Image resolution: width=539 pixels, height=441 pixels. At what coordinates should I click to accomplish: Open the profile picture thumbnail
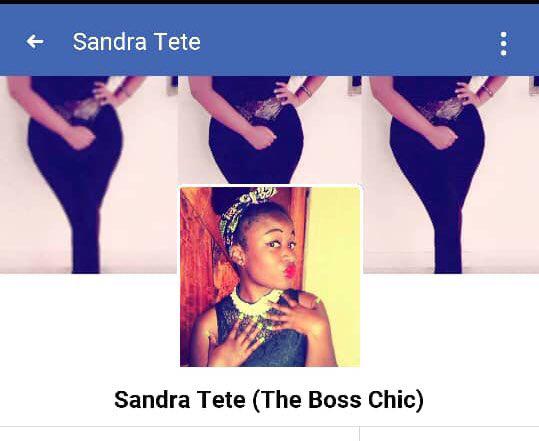pyautogui.click(x=270, y=276)
